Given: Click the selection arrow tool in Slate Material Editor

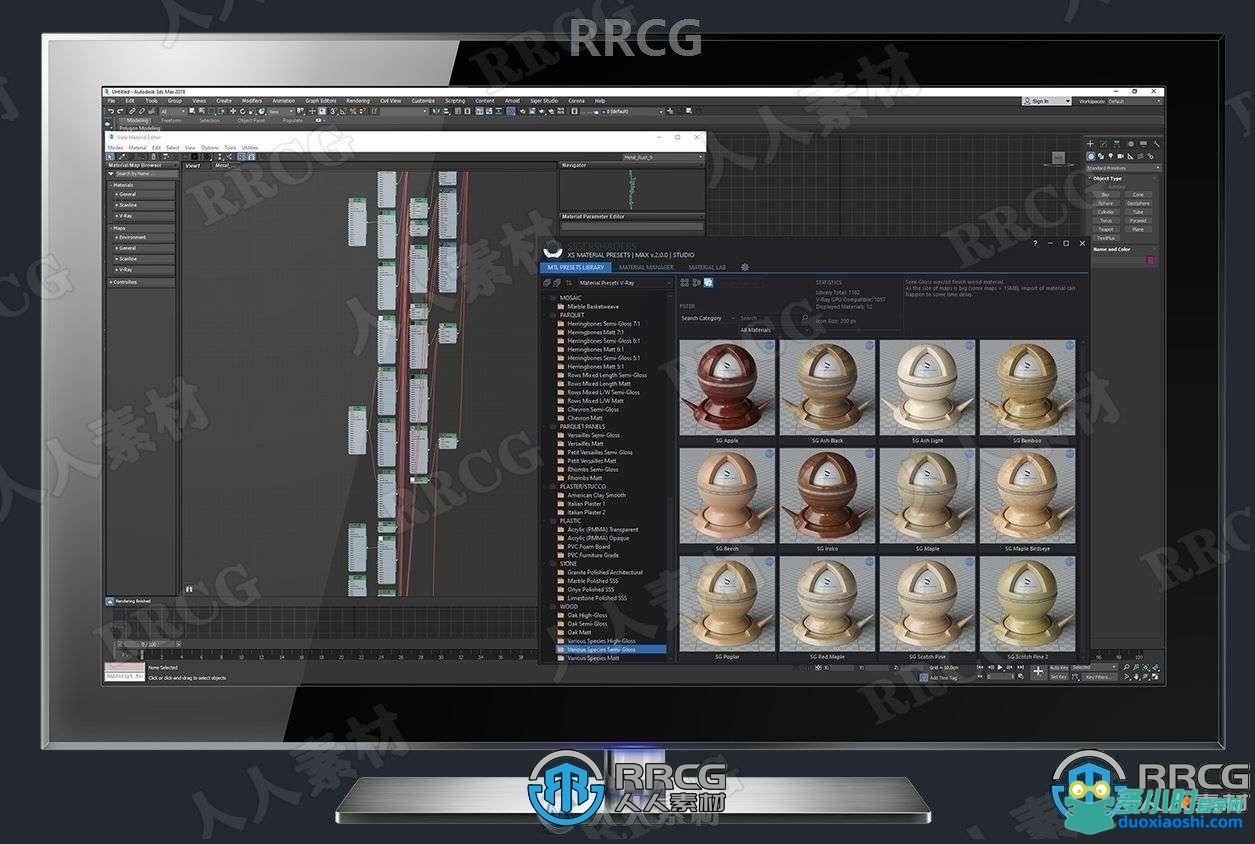Looking at the screenshot, I should point(109,157).
